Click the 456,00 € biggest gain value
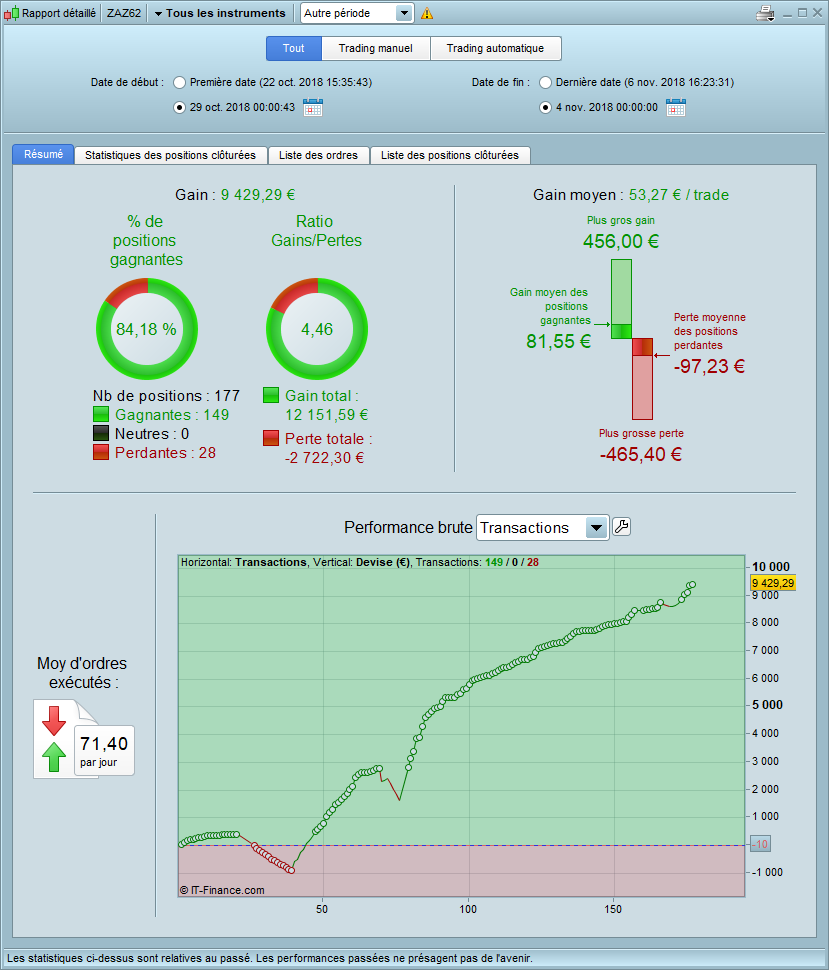This screenshot has width=829, height=970. click(621, 241)
